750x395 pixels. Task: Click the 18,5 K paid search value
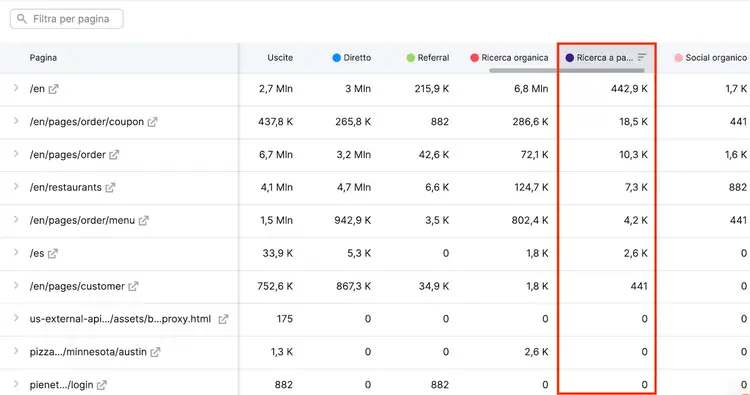coord(633,122)
